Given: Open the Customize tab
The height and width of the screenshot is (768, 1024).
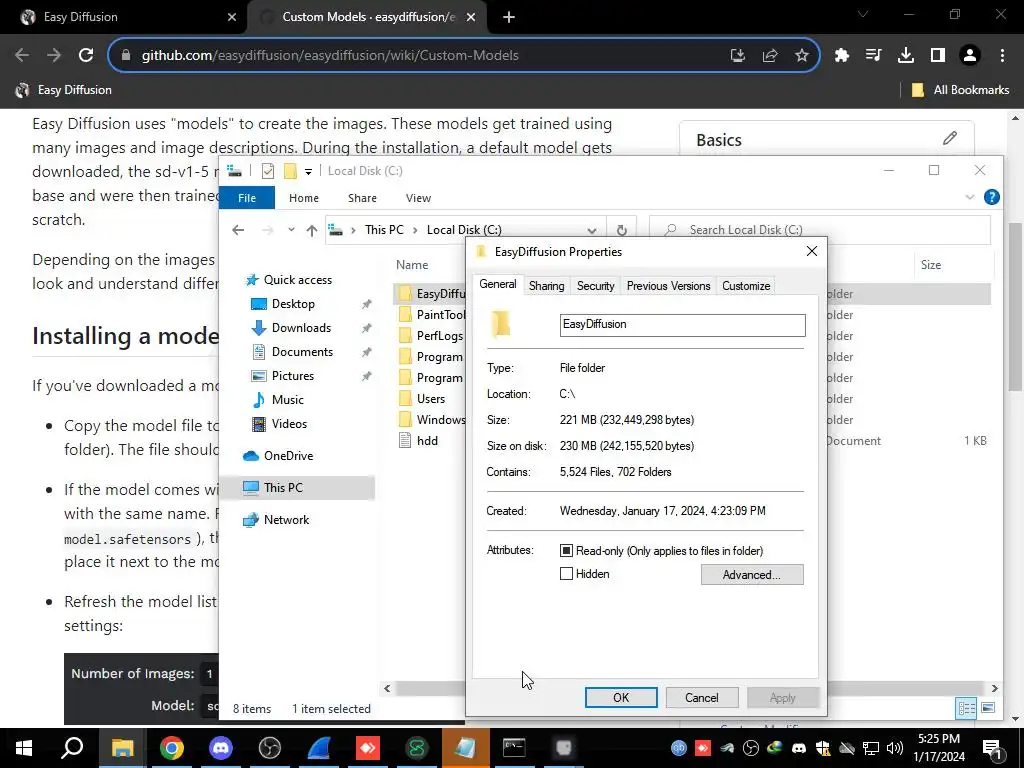Looking at the screenshot, I should [x=746, y=286].
